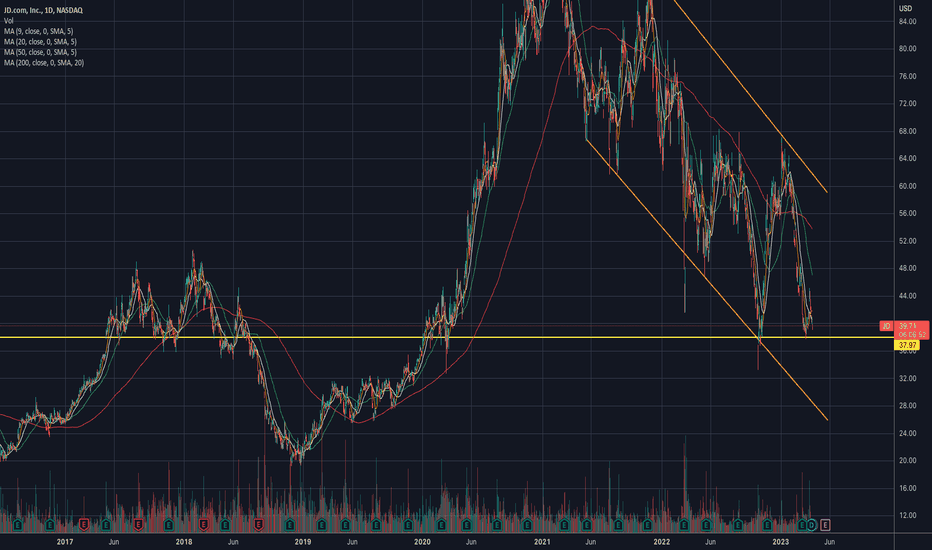Viewport: 932px width, 550px height.
Task: Click the 84.00 price axis label
Action: coord(907,21)
